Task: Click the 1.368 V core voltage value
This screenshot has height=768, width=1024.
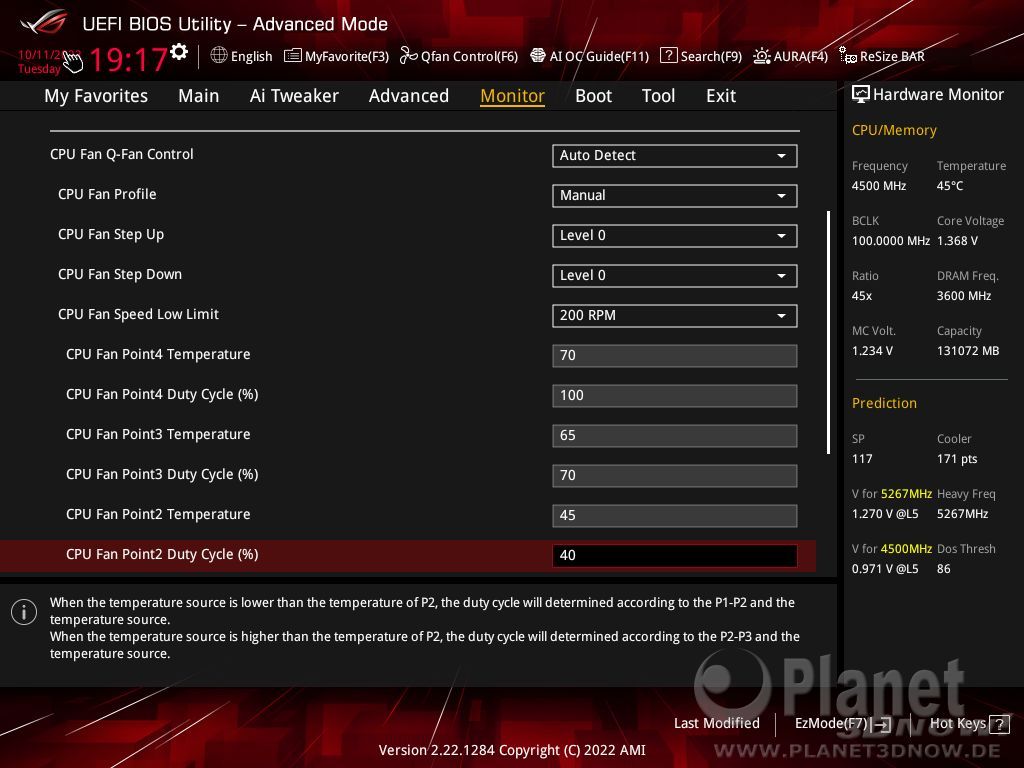Action: (x=957, y=241)
